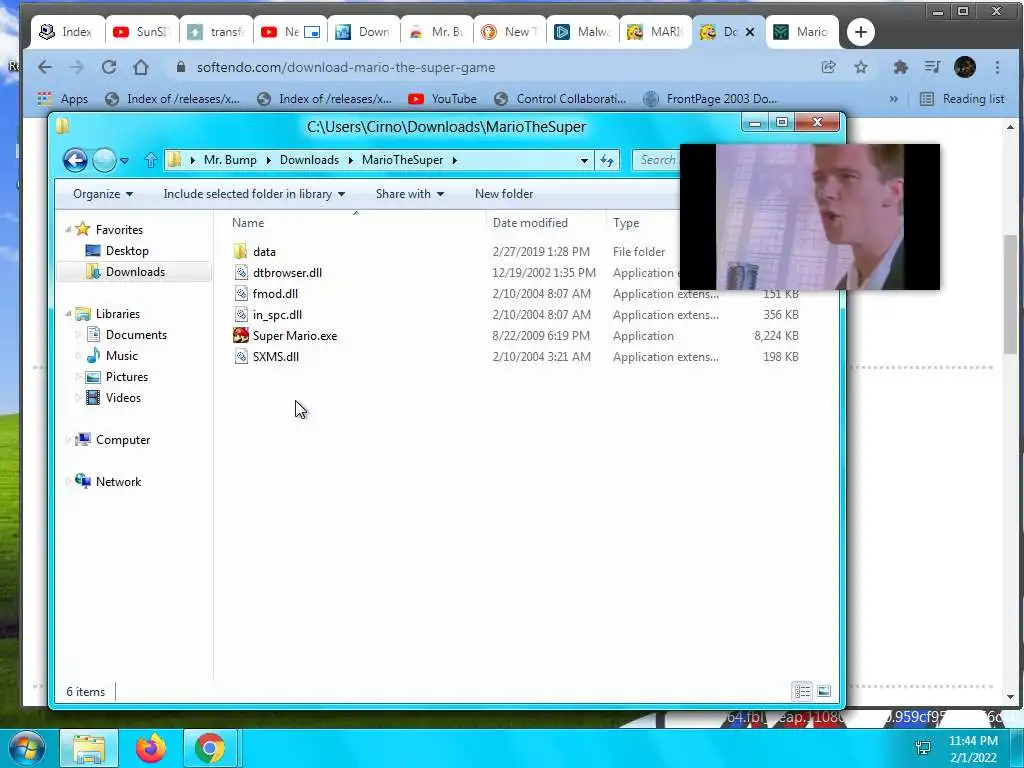
Task: Select the Super Mario.exe Mario icon
Action: click(240, 335)
